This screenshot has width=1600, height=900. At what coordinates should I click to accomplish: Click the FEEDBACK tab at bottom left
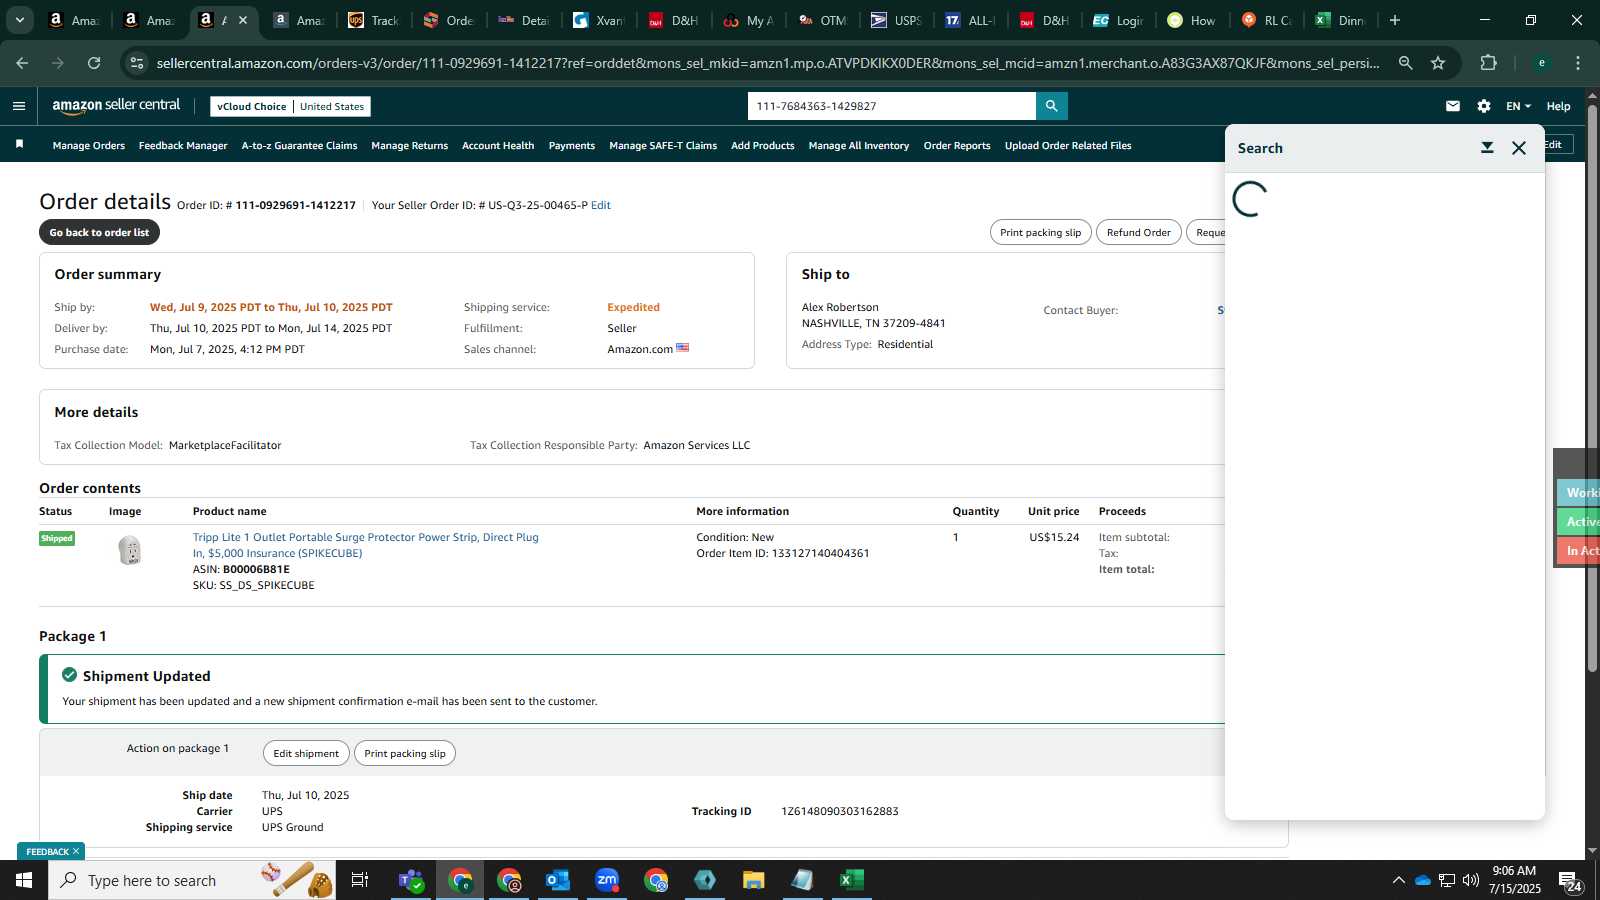[x=50, y=852]
